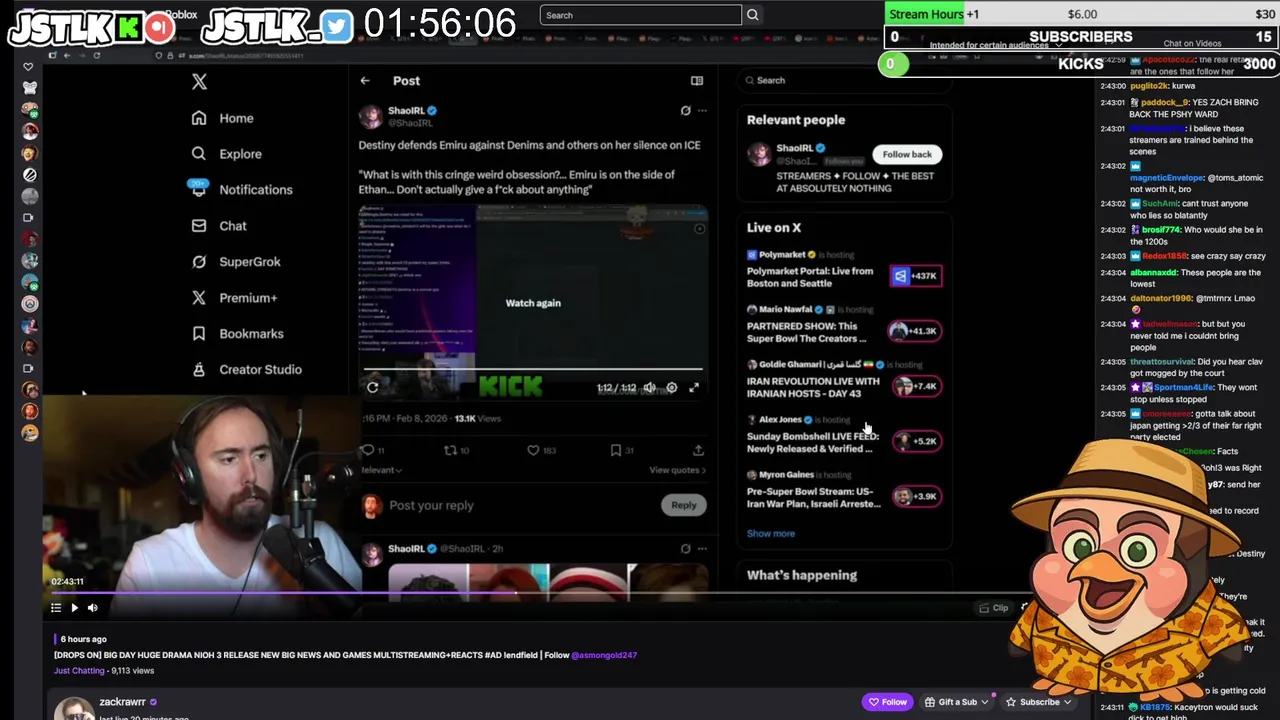The width and height of the screenshot is (1280, 720).
Task: Open more options on second ShaoIRL post
Action: click(x=702, y=548)
